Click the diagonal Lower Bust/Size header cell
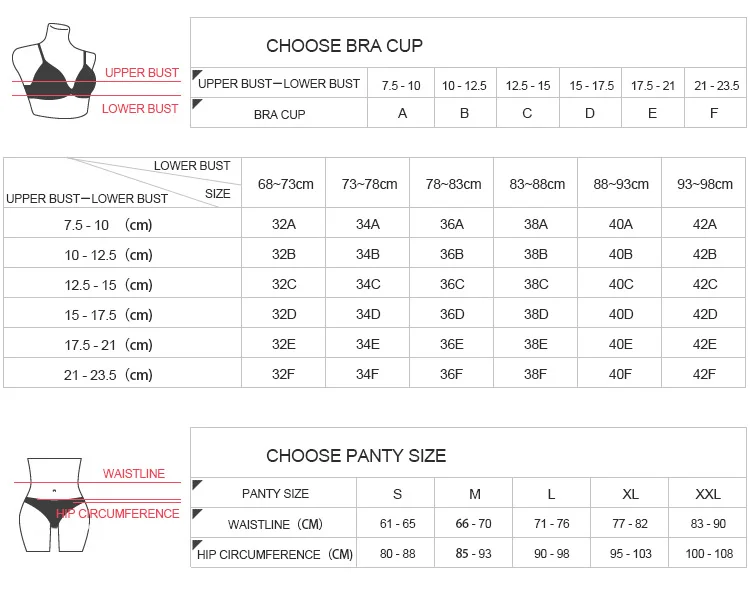Screen dimensions: 750x600 pyautogui.click(x=123, y=182)
